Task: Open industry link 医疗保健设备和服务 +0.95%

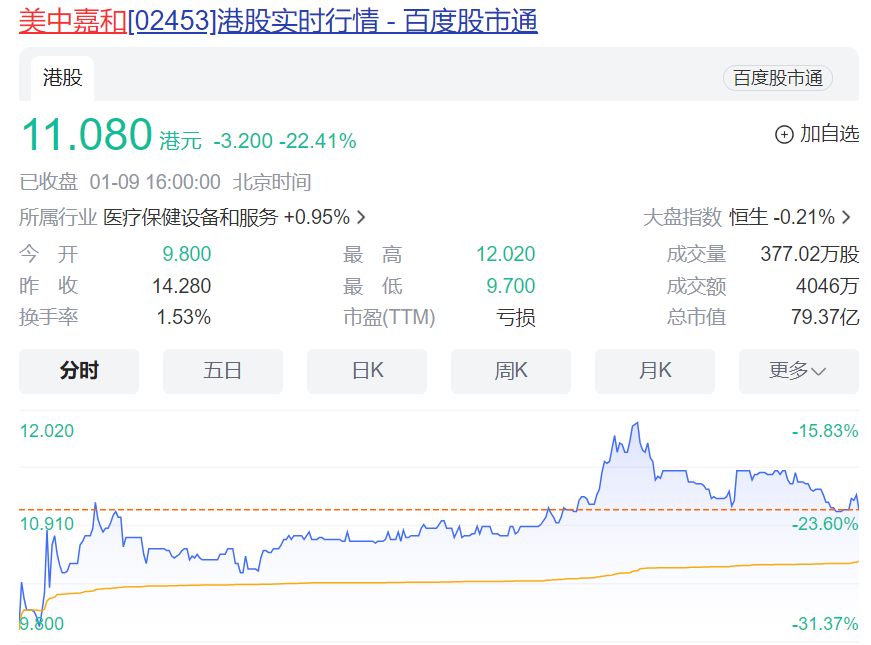Action: click(226, 217)
